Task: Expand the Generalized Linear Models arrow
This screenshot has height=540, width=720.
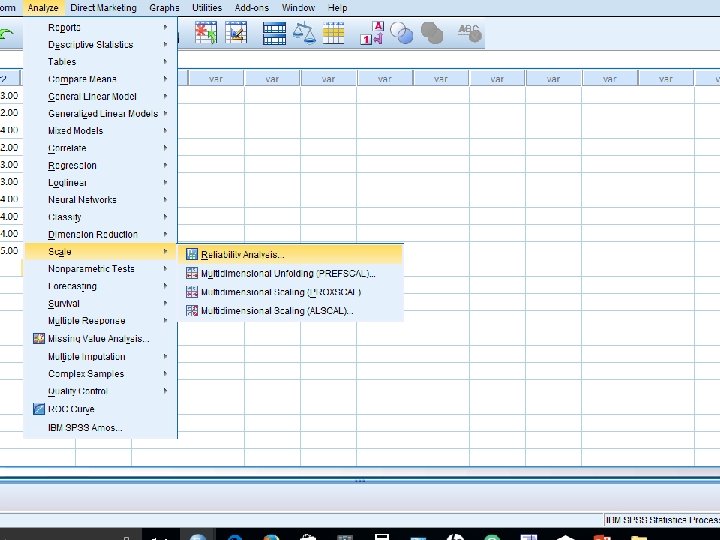Action: 165,113
